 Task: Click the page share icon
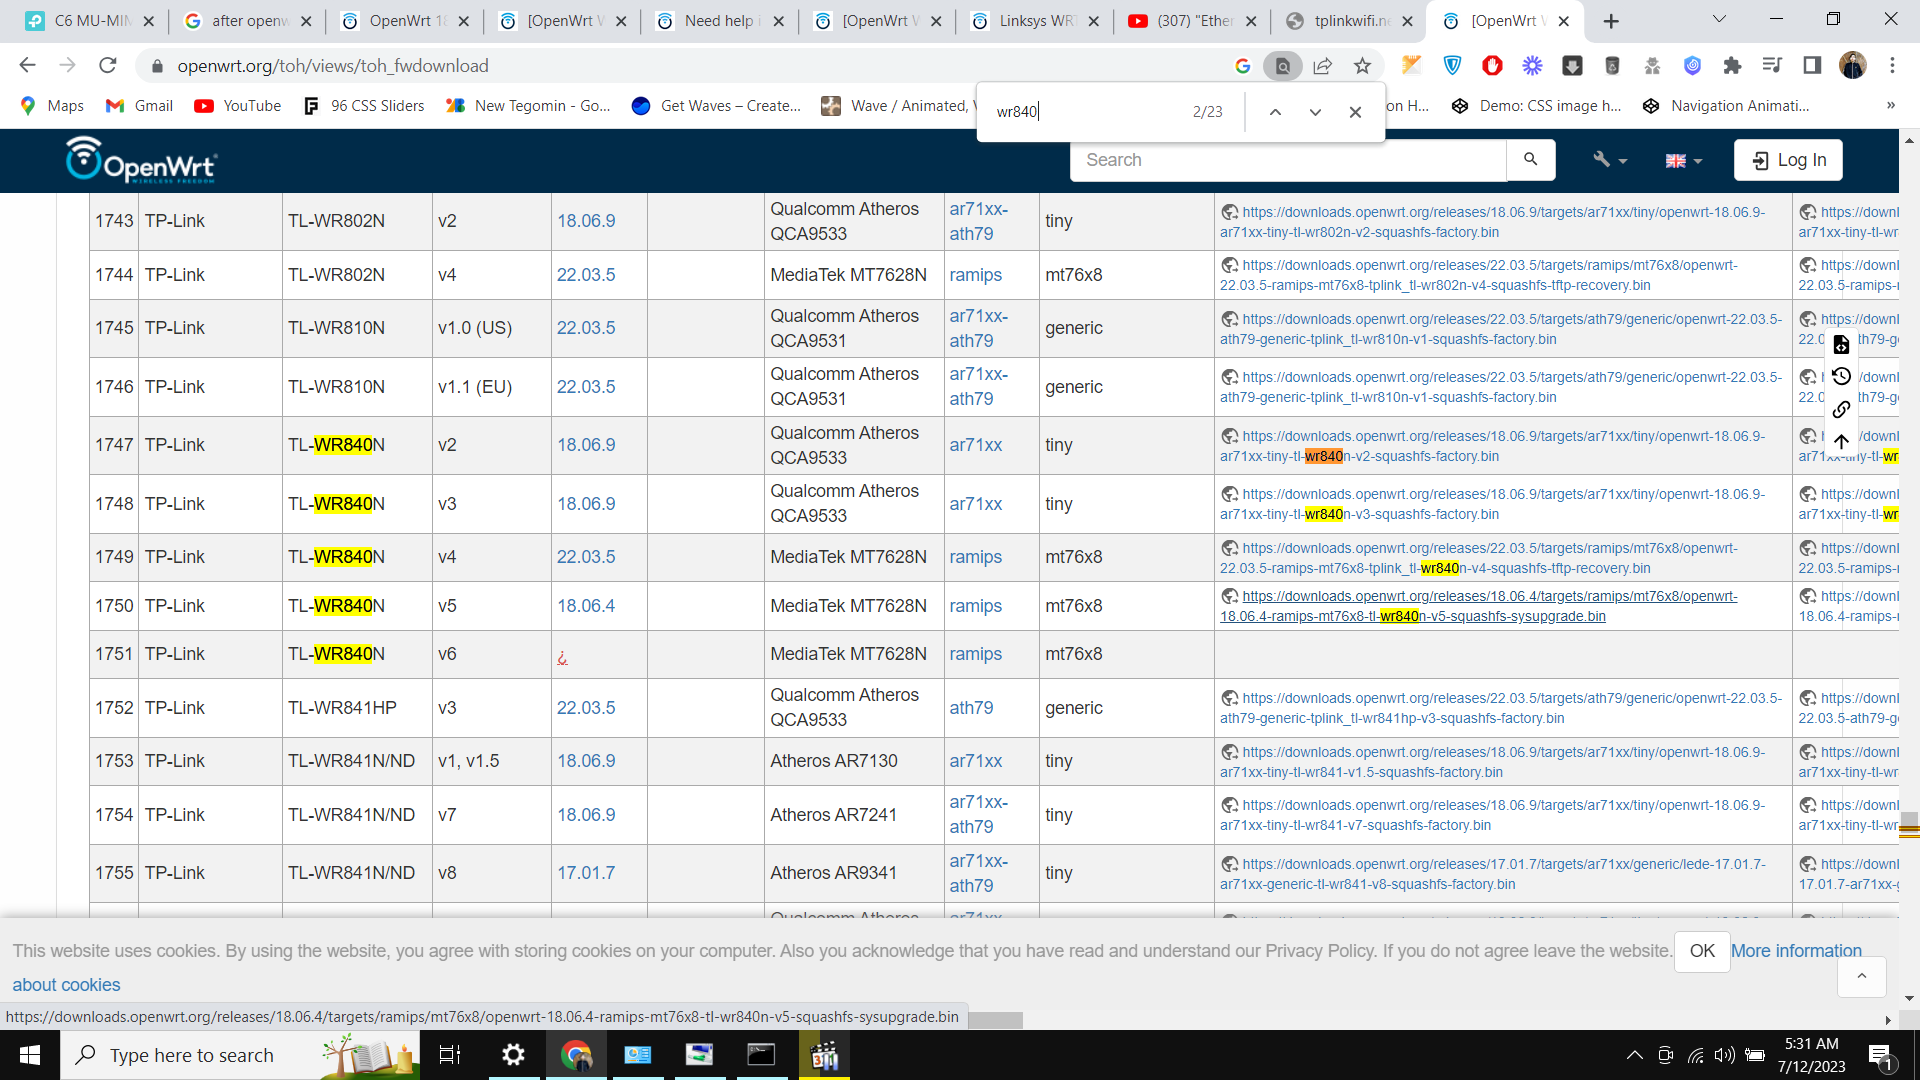(1322, 66)
